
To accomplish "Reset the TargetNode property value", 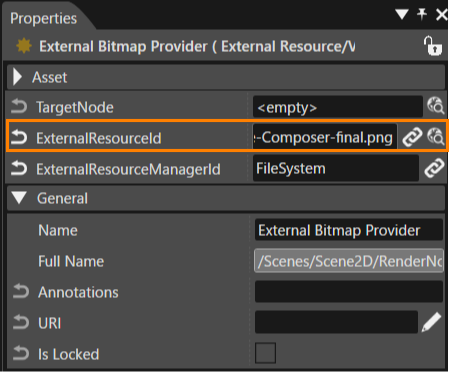I will tap(19, 107).
